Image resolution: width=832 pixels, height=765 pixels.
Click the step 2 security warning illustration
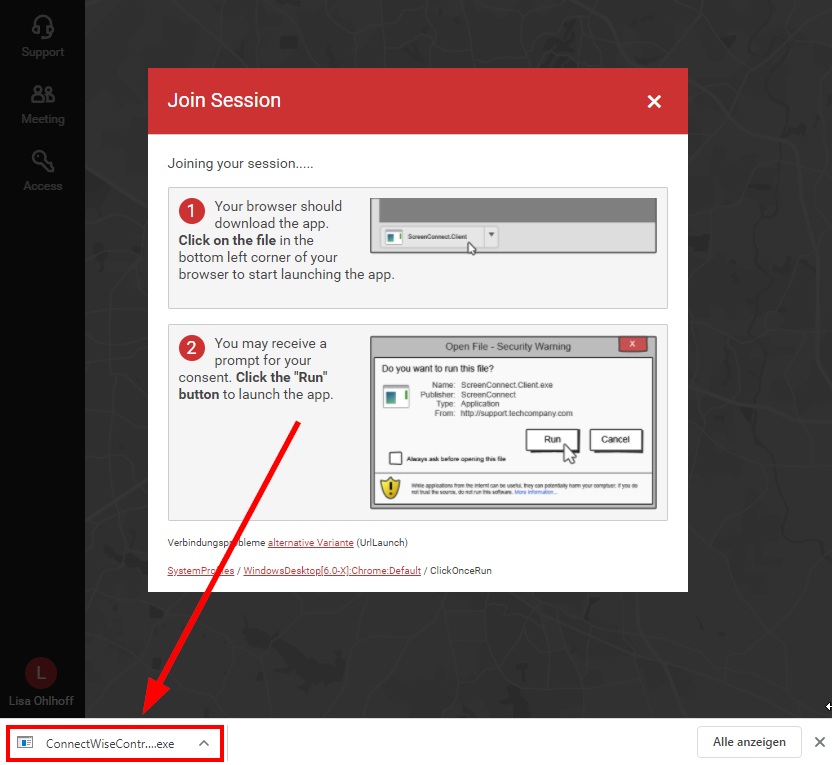tap(513, 422)
